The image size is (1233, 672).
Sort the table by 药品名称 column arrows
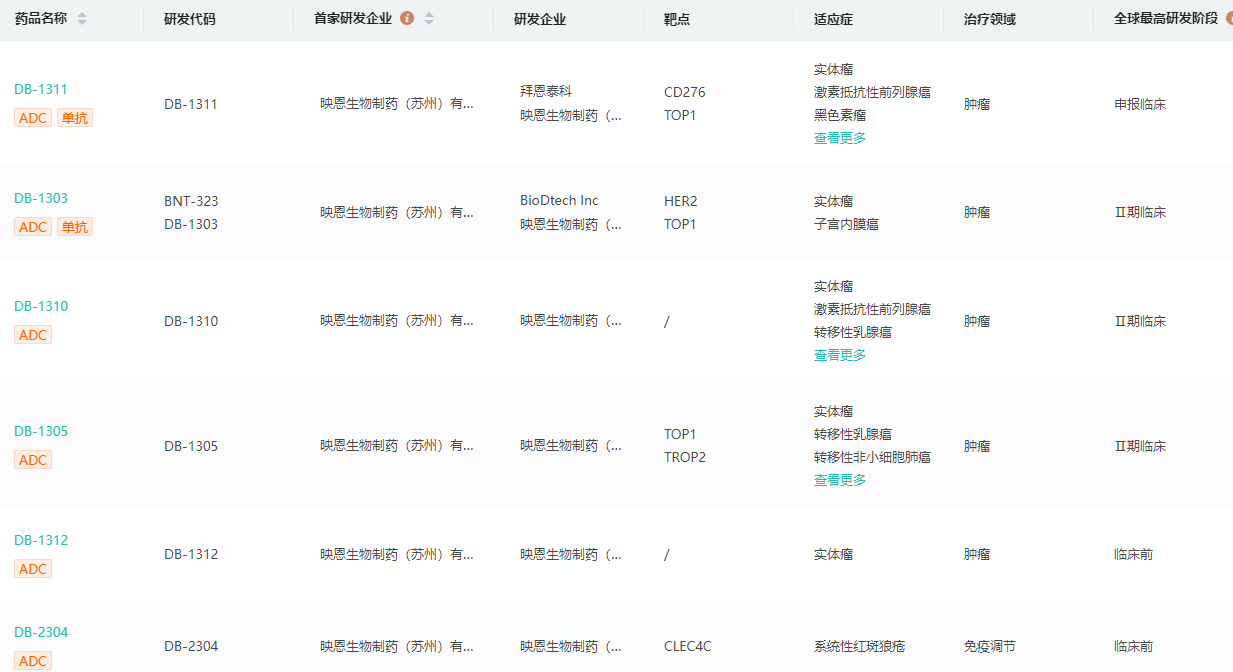point(82,19)
